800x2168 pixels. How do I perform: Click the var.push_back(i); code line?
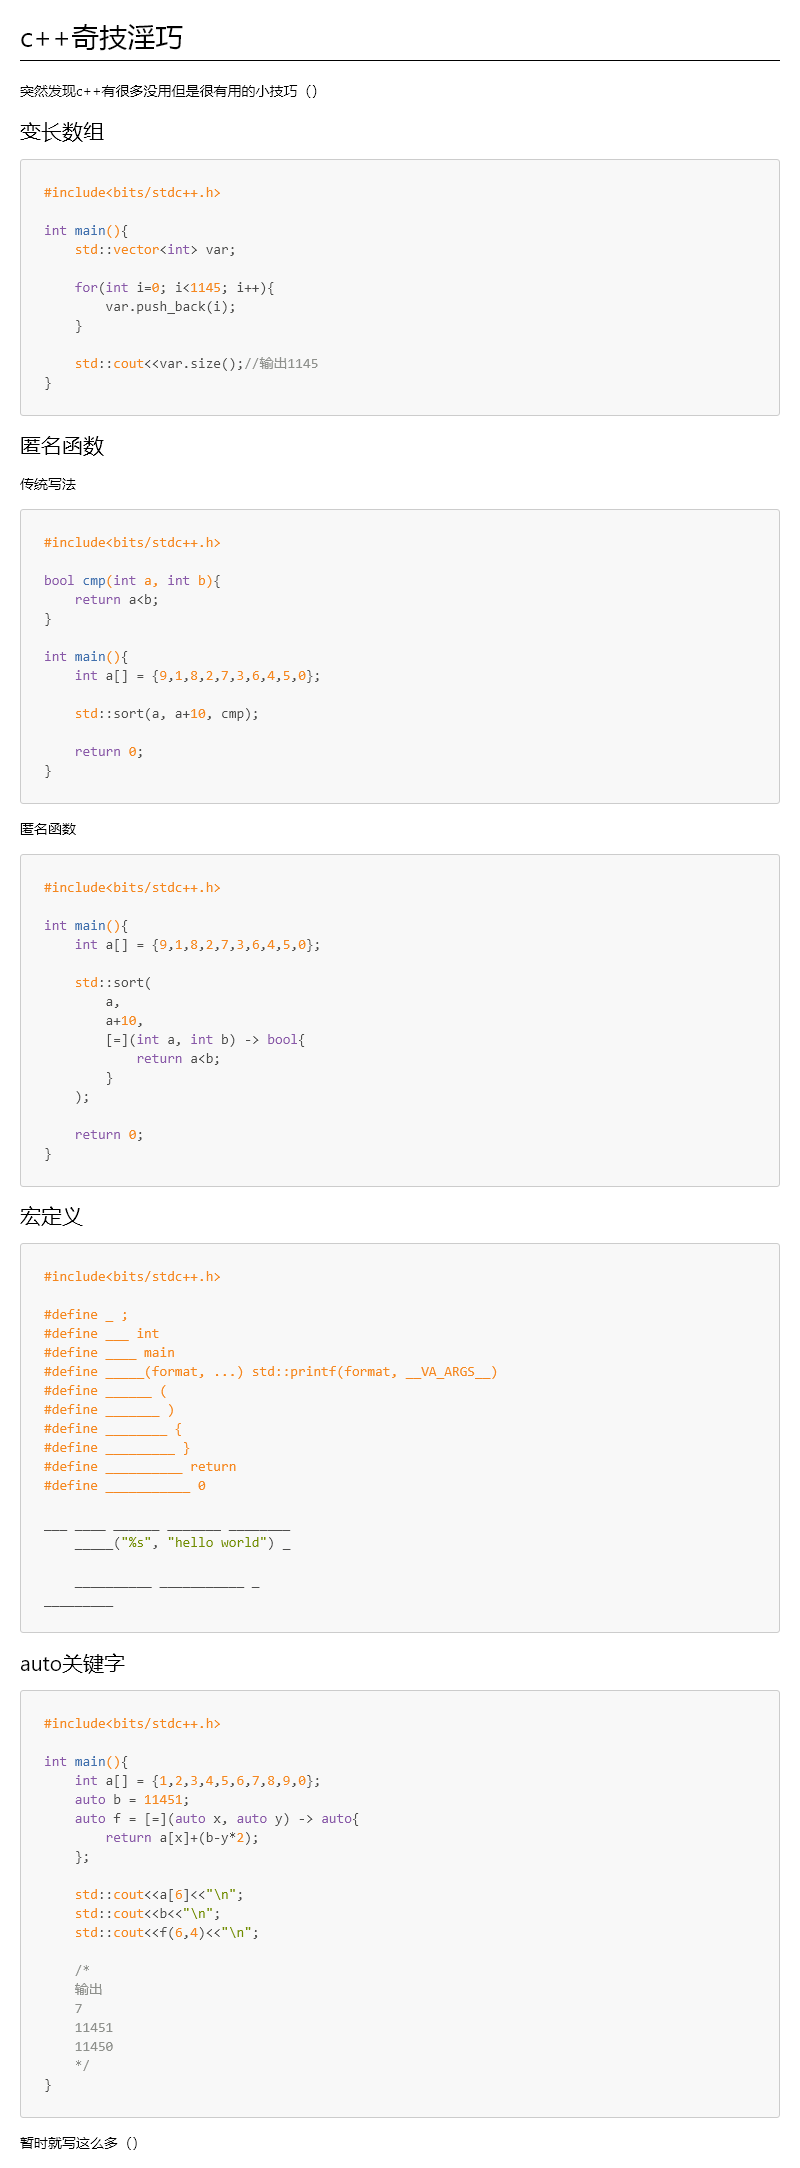pos(171,307)
